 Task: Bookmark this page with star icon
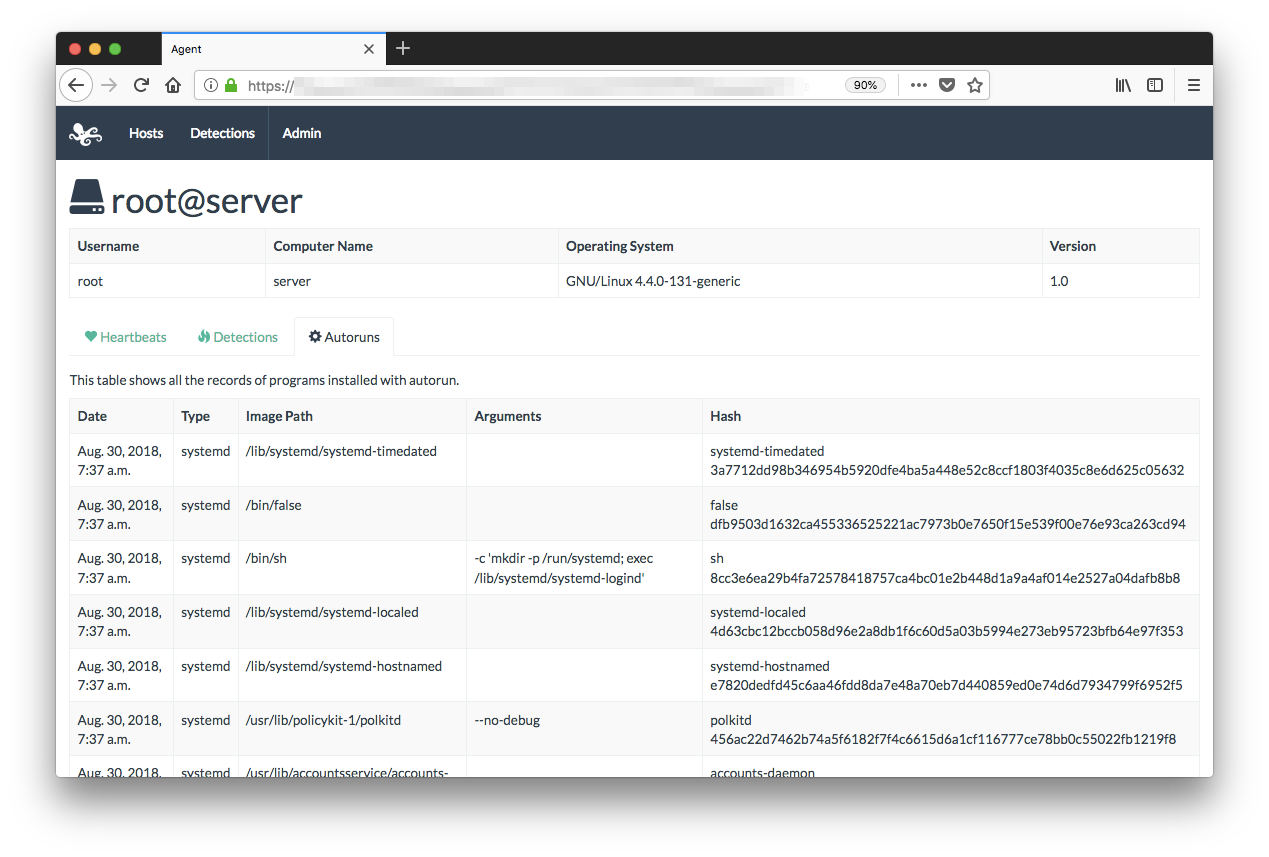click(x=975, y=85)
